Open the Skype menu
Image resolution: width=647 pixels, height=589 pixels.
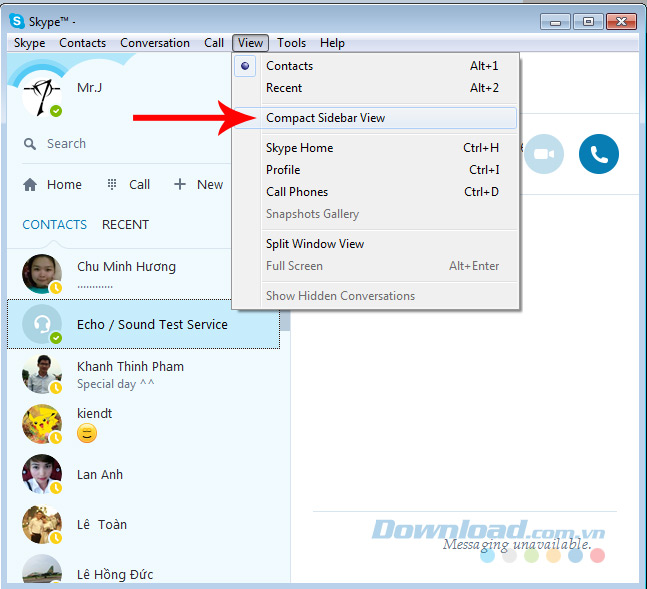pos(29,43)
